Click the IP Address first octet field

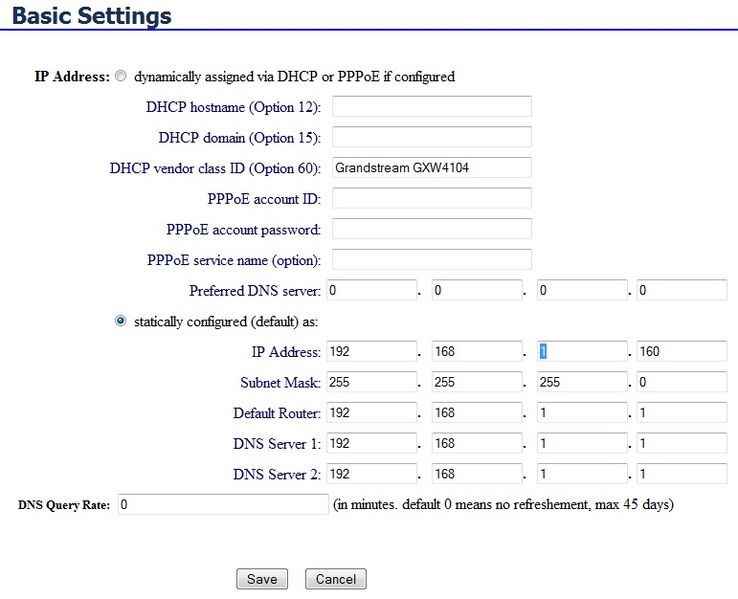[x=370, y=352]
